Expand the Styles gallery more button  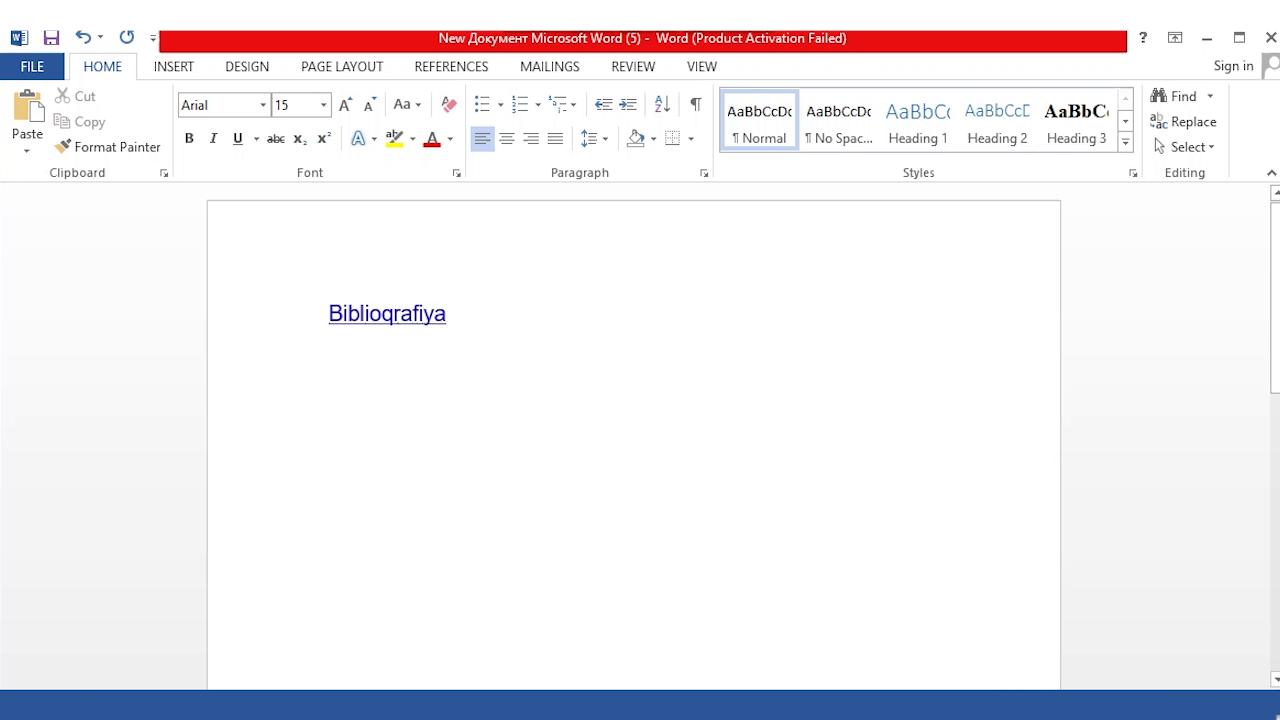coord(1125,143)
